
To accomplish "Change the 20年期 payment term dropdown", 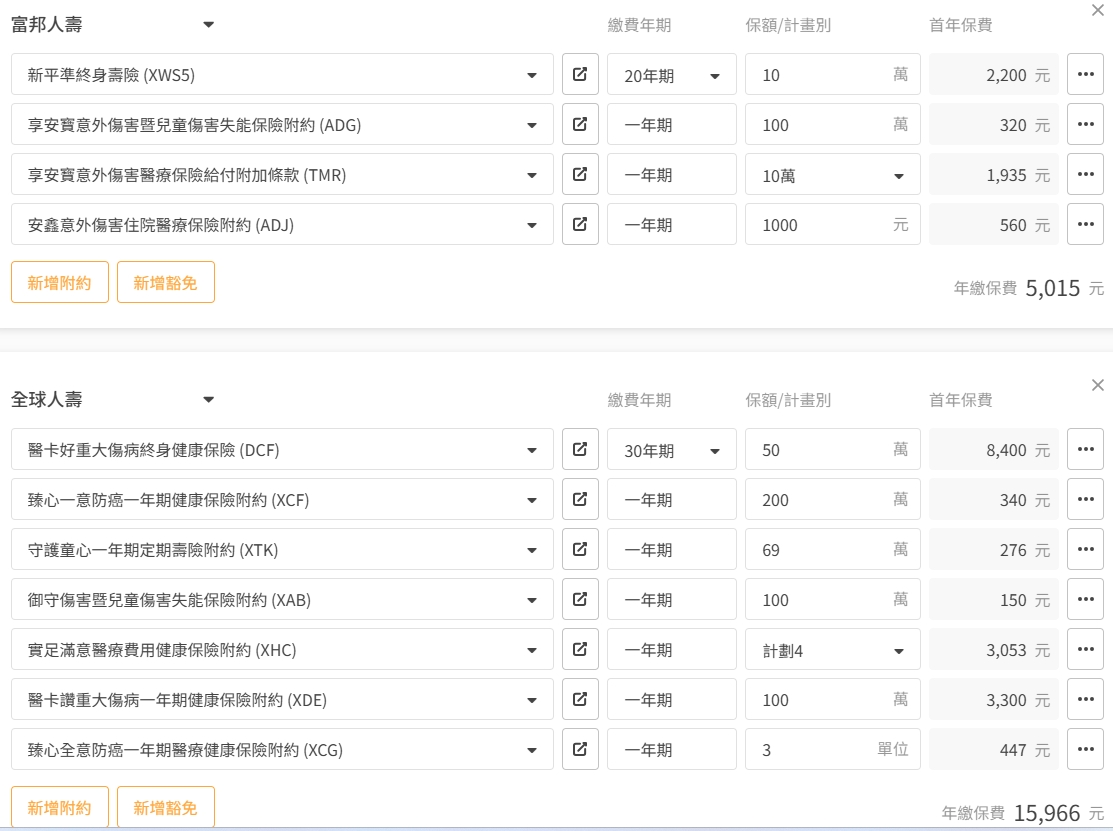I will 671,75.
